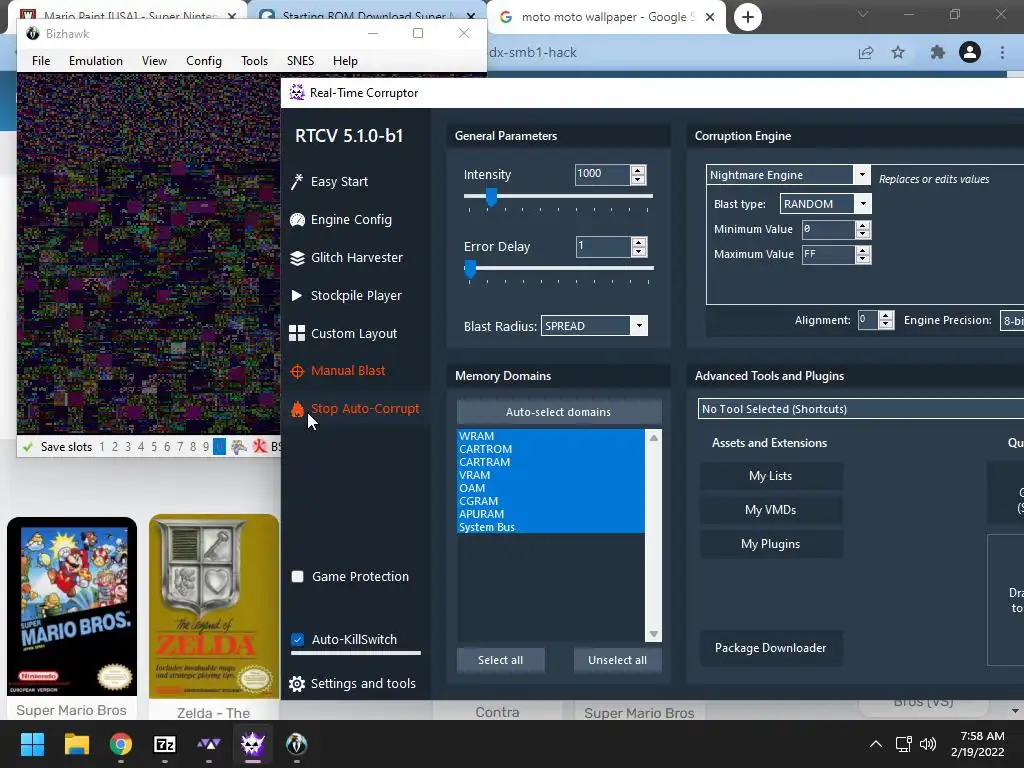Open Chrome three-dot menu
The width and height of the screenshot is (1024, 768).
tap(1002, 52)
